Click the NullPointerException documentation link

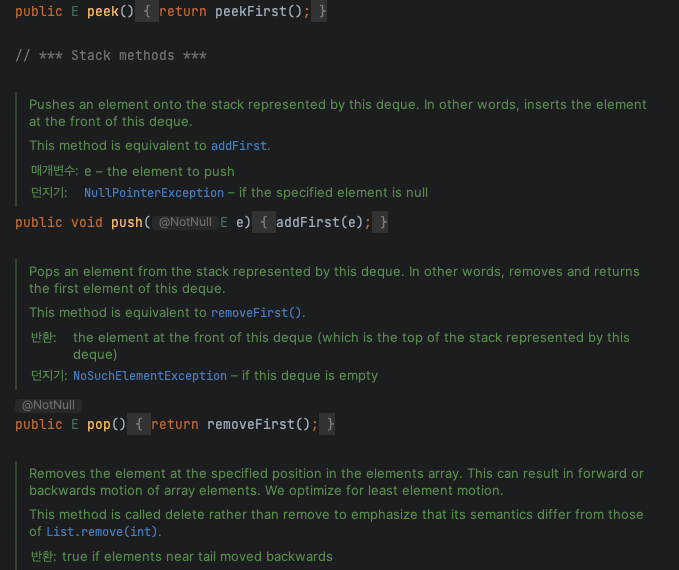point(154,192)
